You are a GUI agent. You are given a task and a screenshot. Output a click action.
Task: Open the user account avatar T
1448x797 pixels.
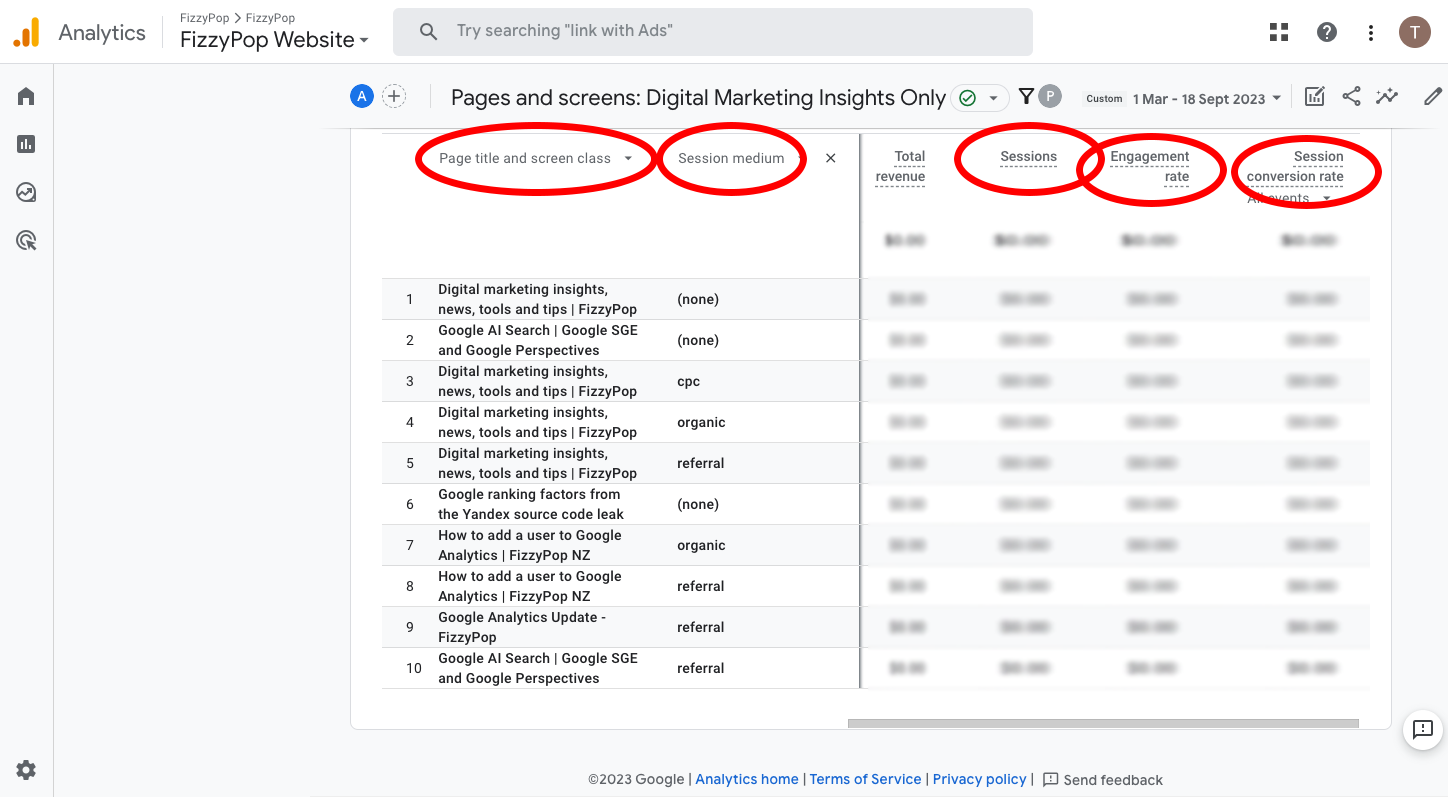pyautogui.click(x=1414, y=32)
